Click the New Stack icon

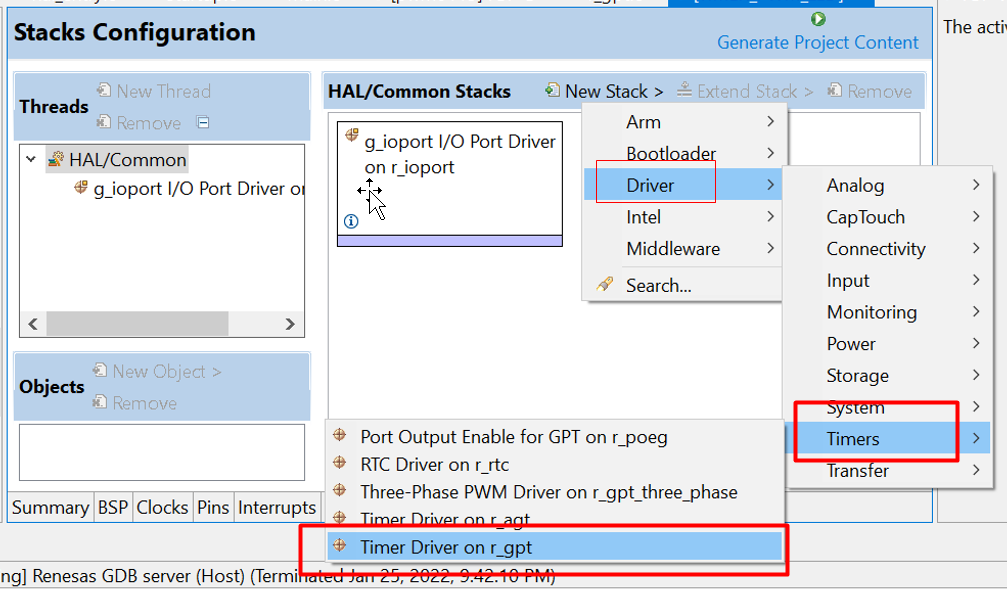pyautogui.click(x=552, y=91)
